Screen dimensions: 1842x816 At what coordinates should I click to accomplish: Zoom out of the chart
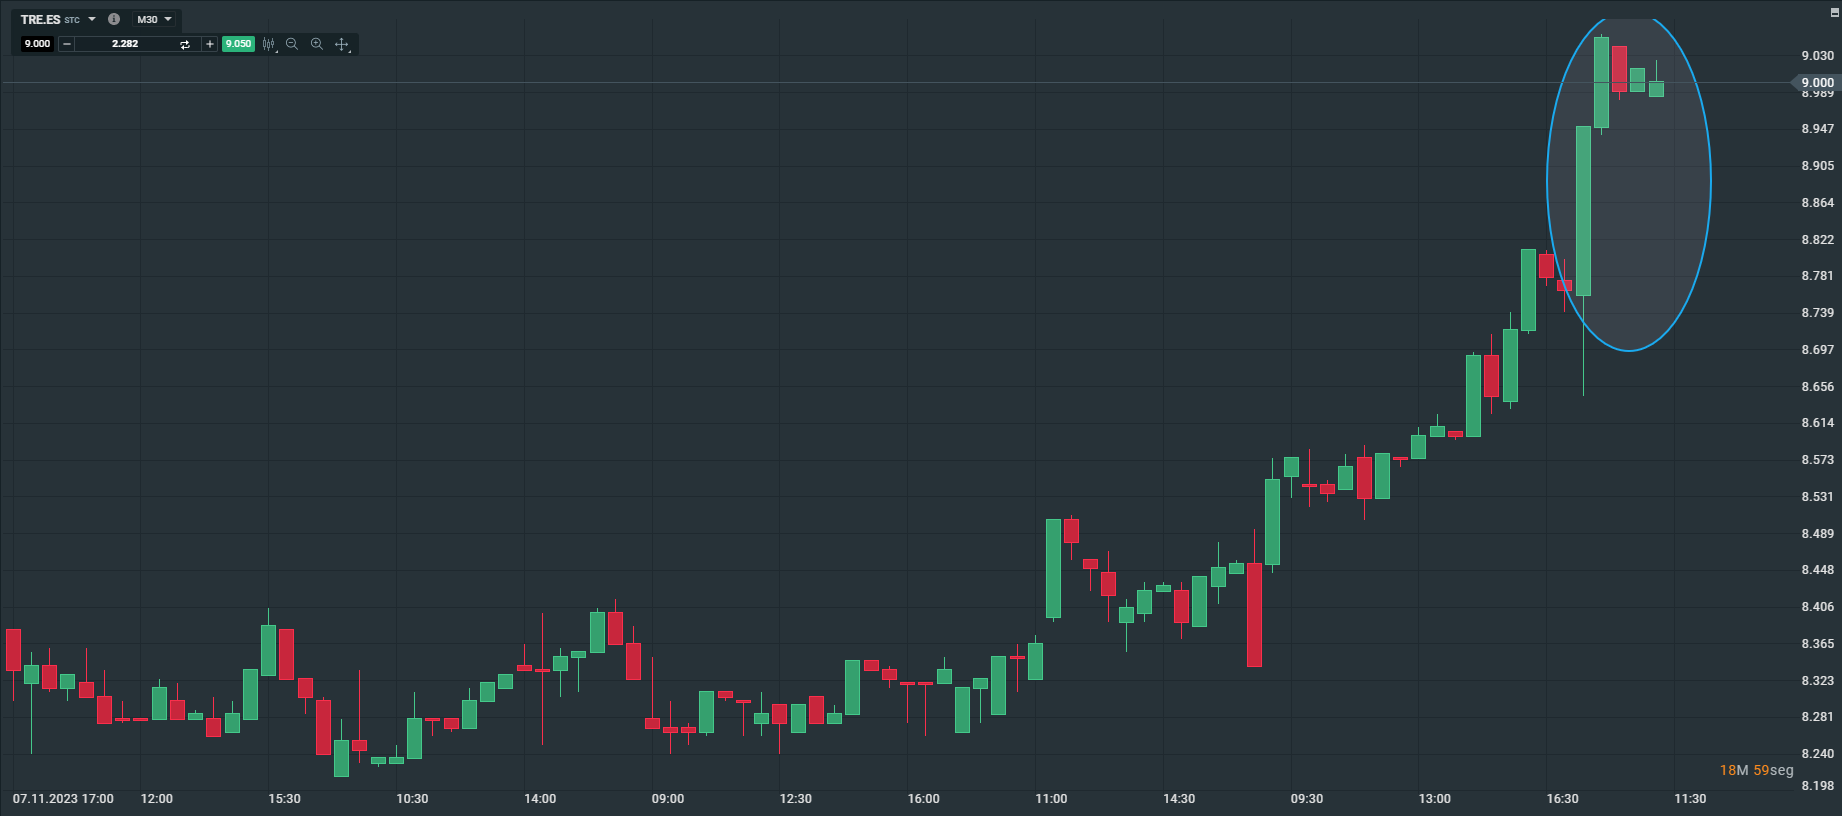(292, 44)
